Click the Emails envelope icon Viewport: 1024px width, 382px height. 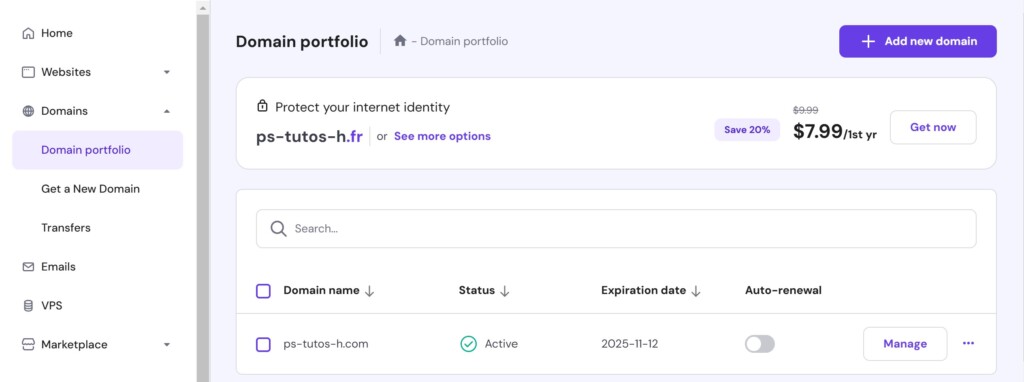28,266
